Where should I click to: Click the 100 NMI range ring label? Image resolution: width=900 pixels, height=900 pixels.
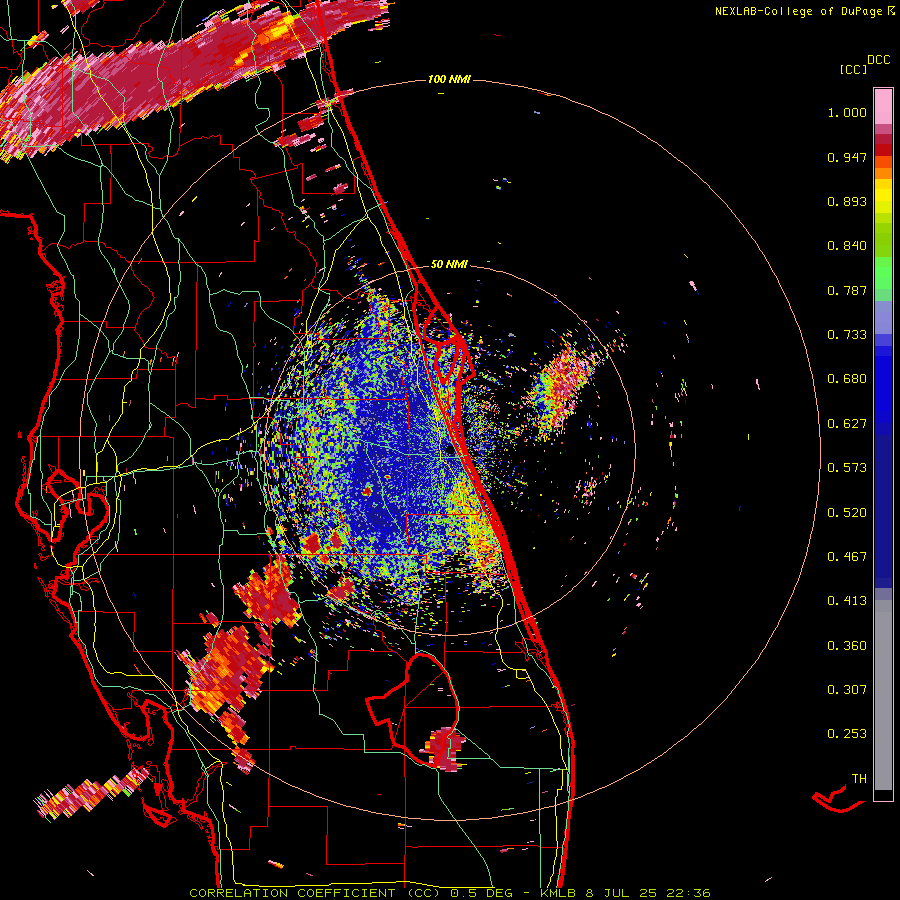449,79
